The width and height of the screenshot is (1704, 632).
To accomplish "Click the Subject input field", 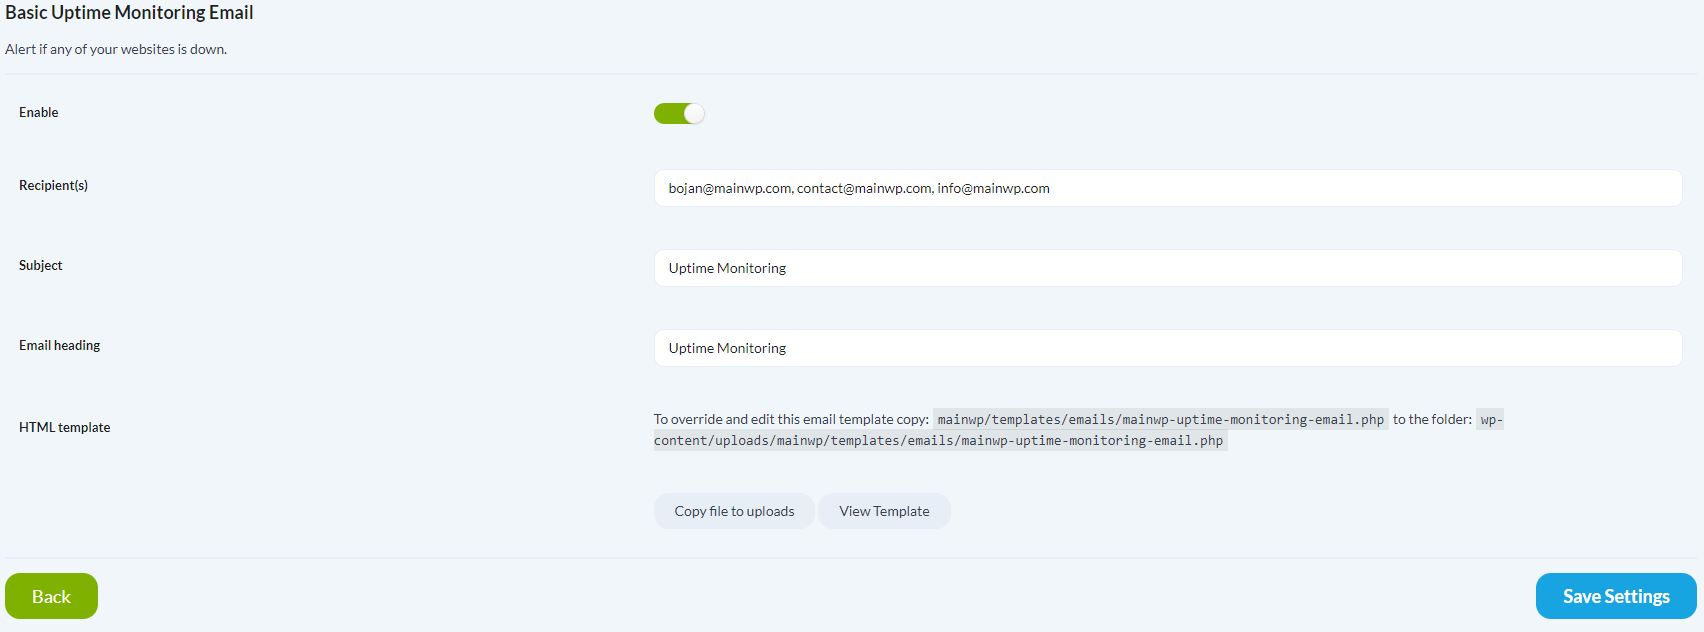I will [x=1168, y=268].
